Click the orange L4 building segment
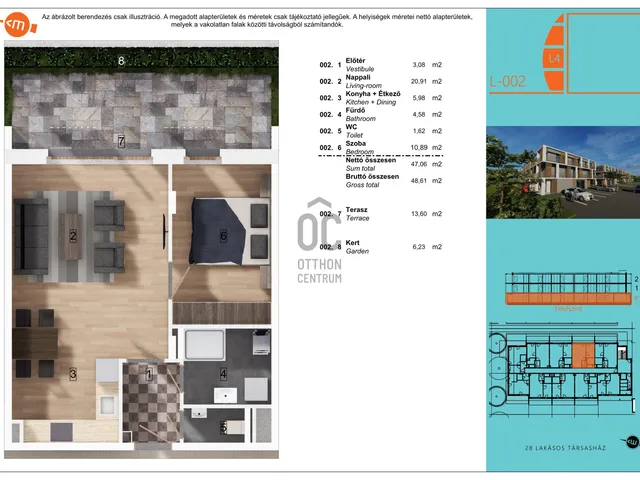This screenshot has width=640, height=480. tap(553, 58)
